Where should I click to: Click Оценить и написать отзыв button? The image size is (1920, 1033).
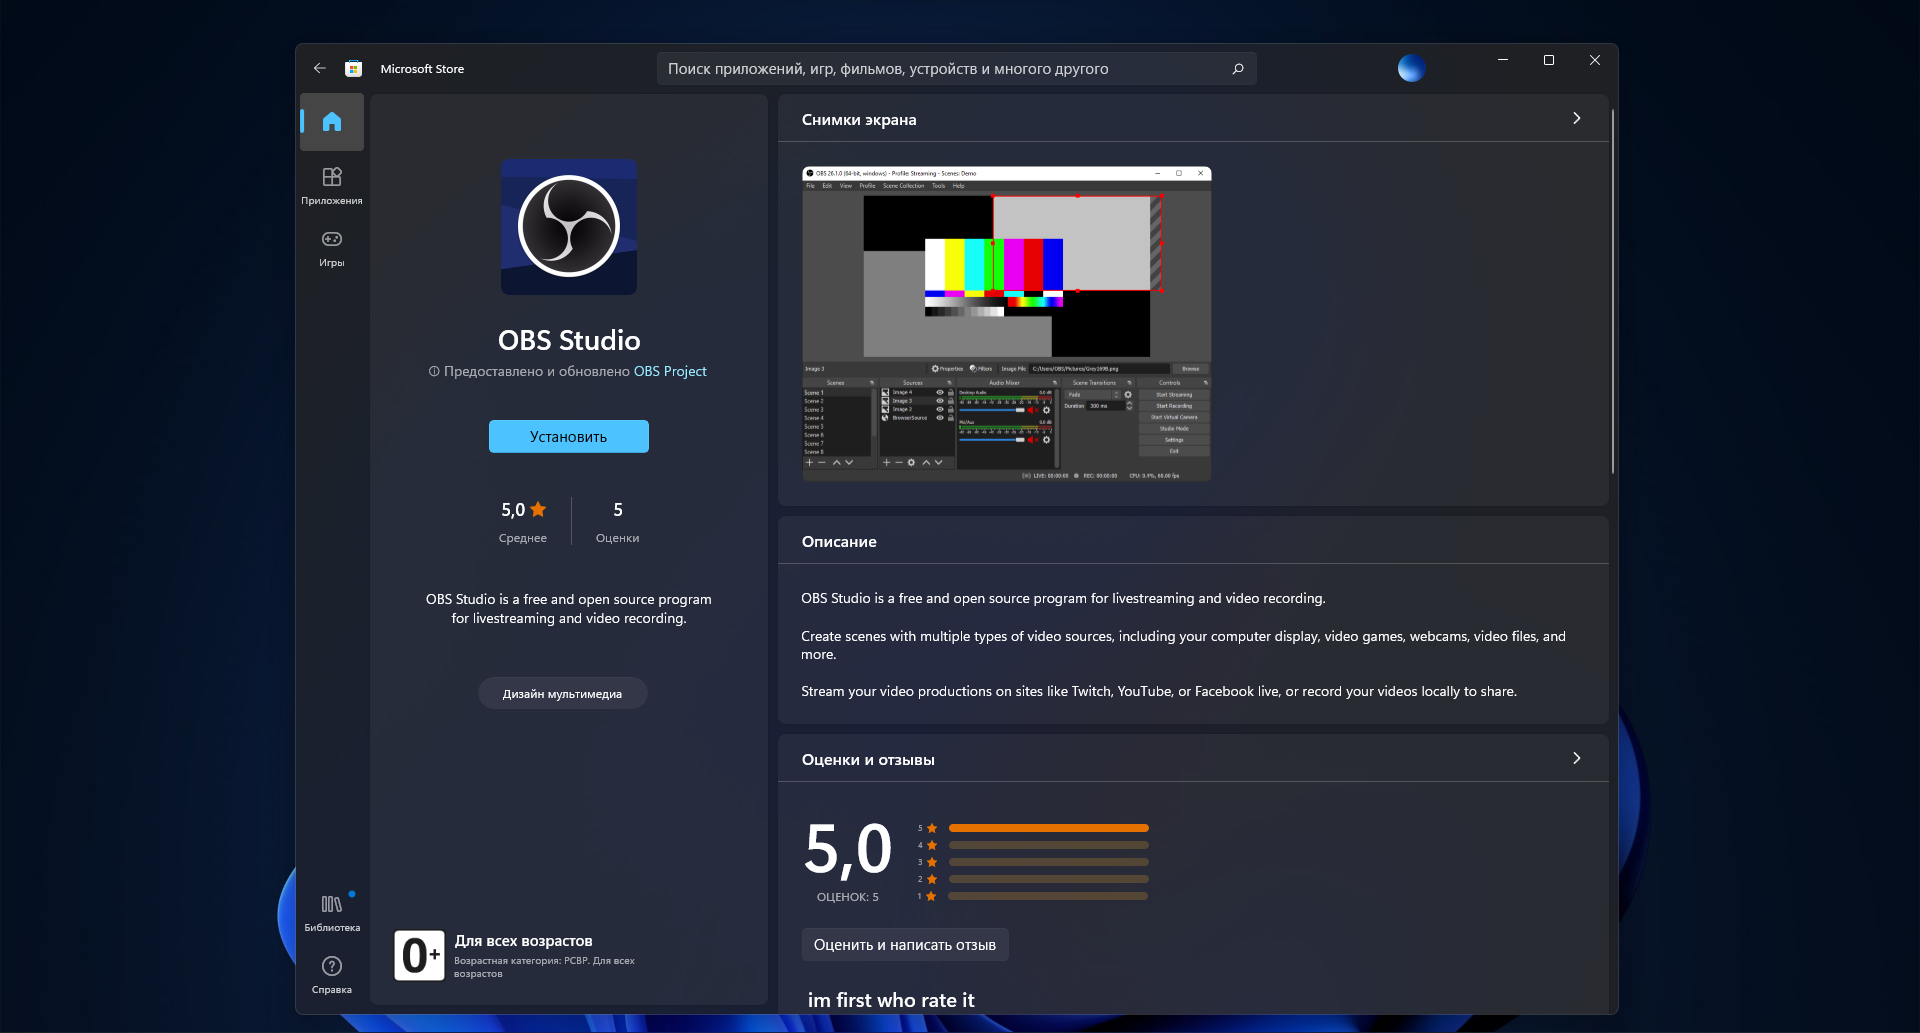[x=905, y=945]
